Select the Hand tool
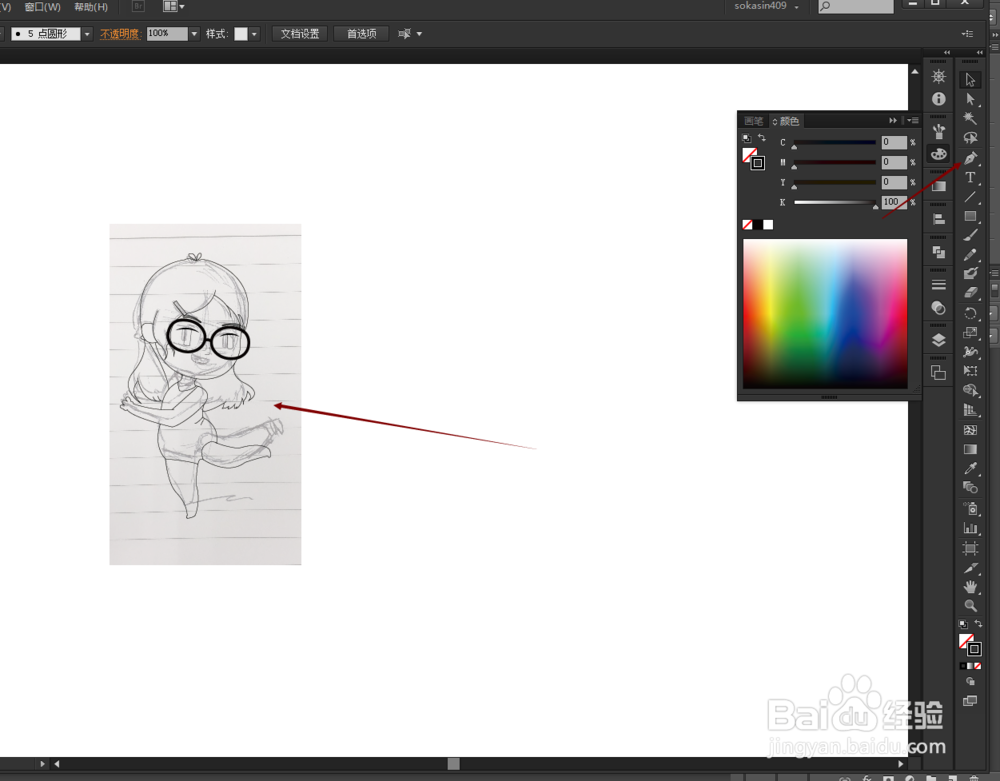 click(x=970, y=587)
